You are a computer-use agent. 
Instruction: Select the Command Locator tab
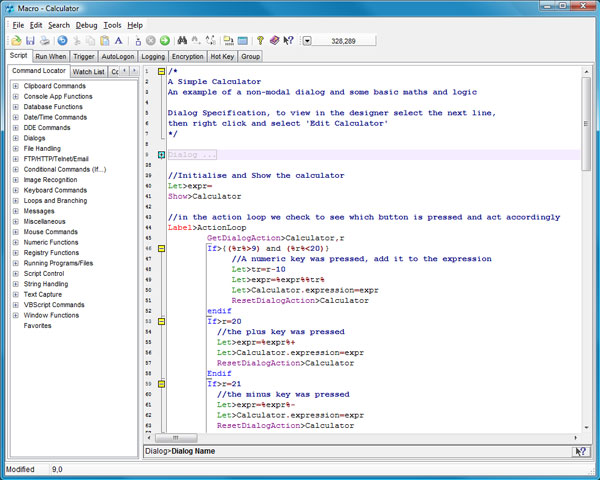(39, 71)
